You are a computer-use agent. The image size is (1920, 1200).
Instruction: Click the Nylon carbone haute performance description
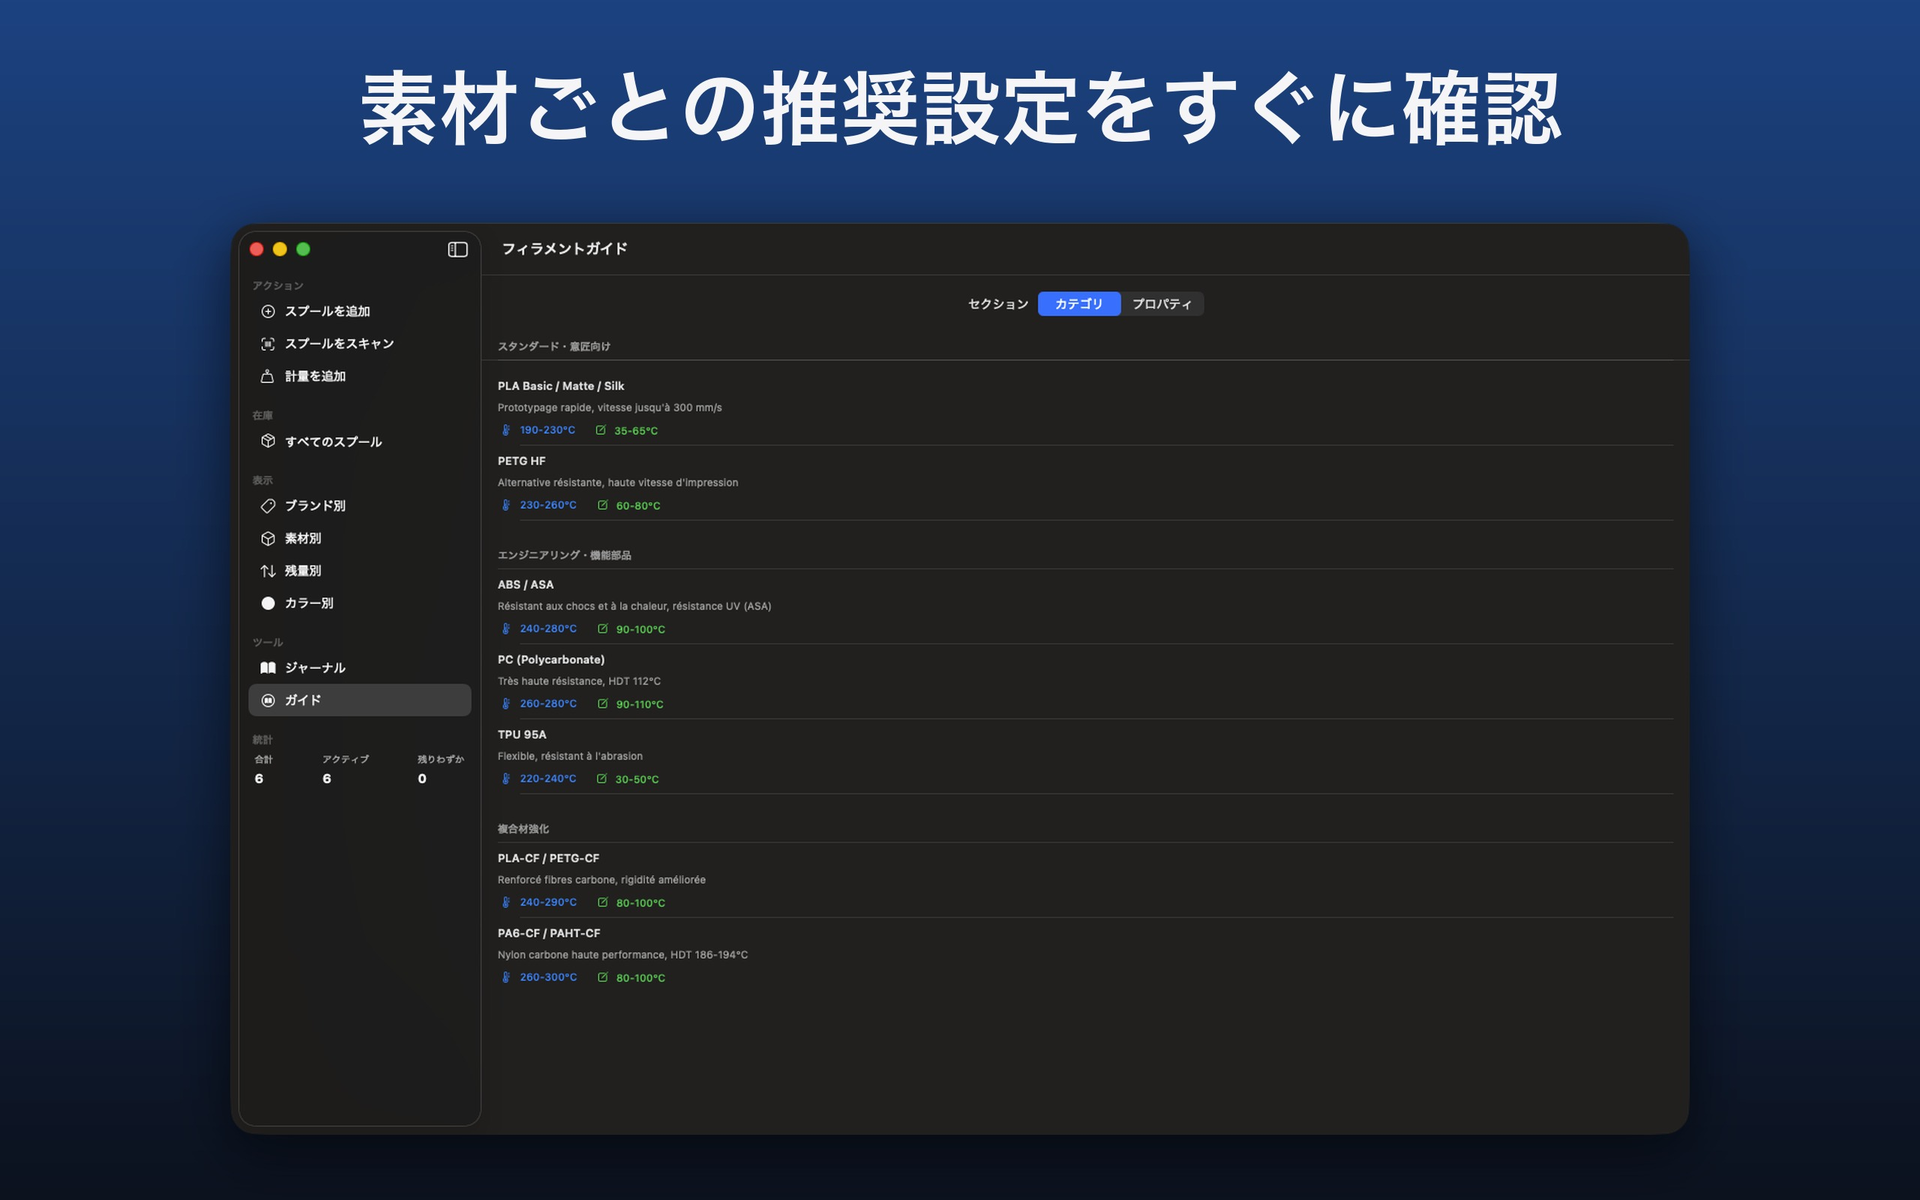tap(623, 955)
